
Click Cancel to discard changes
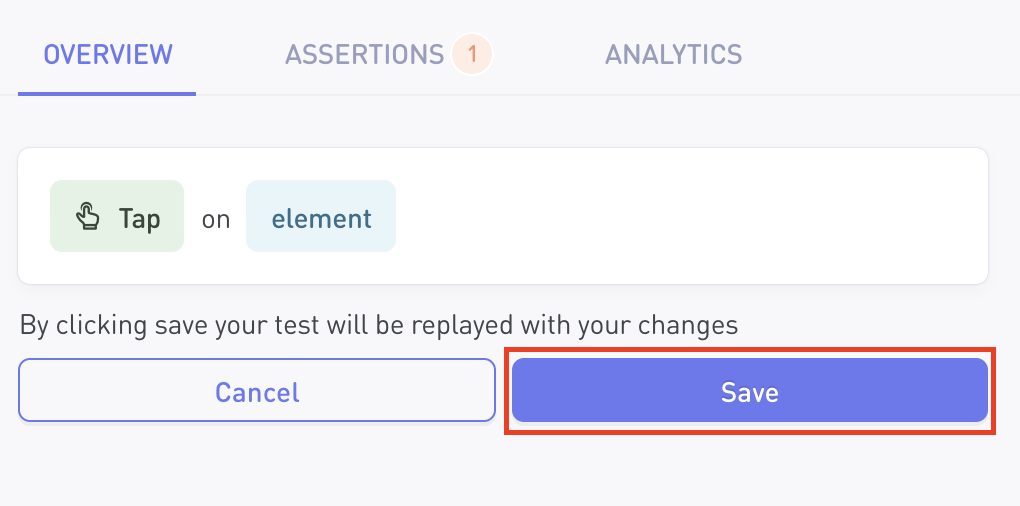point(257,391)
